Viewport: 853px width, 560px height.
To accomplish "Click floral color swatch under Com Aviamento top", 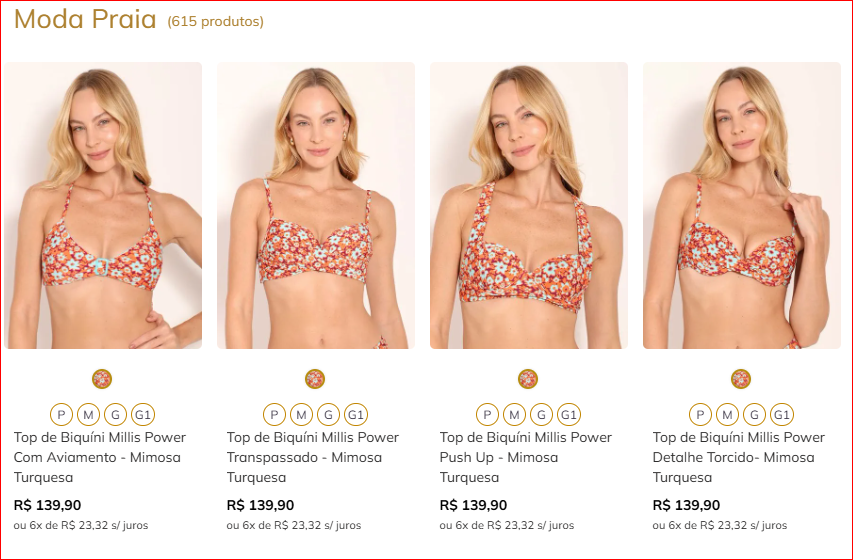I will tap(102, 379).
